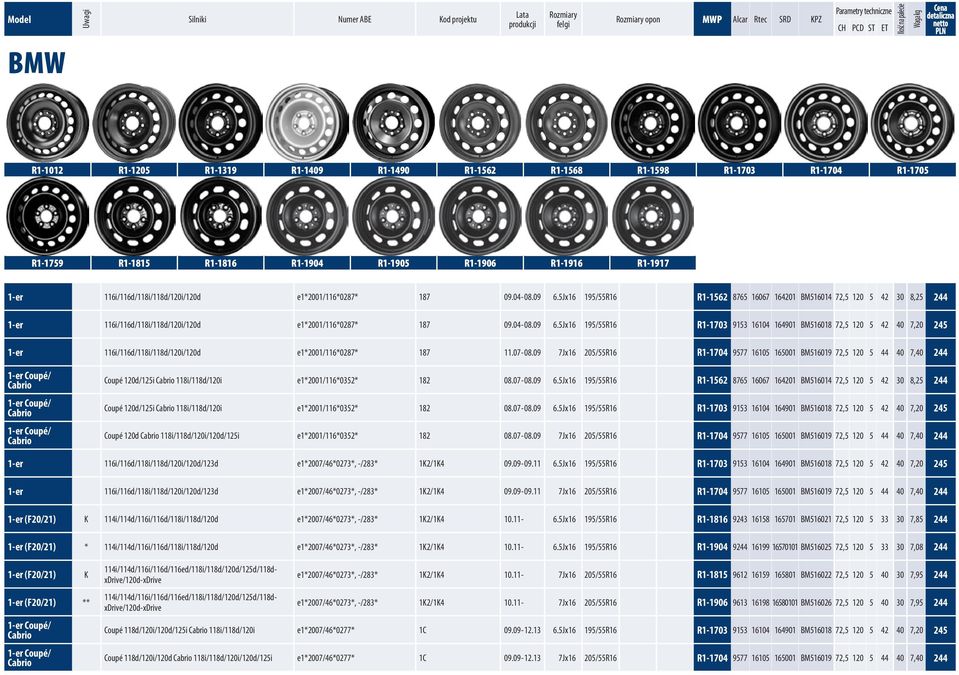
Task: Click MWP cell R1-1815 in table
Action: pyautogui.click(x=712, y=575)
